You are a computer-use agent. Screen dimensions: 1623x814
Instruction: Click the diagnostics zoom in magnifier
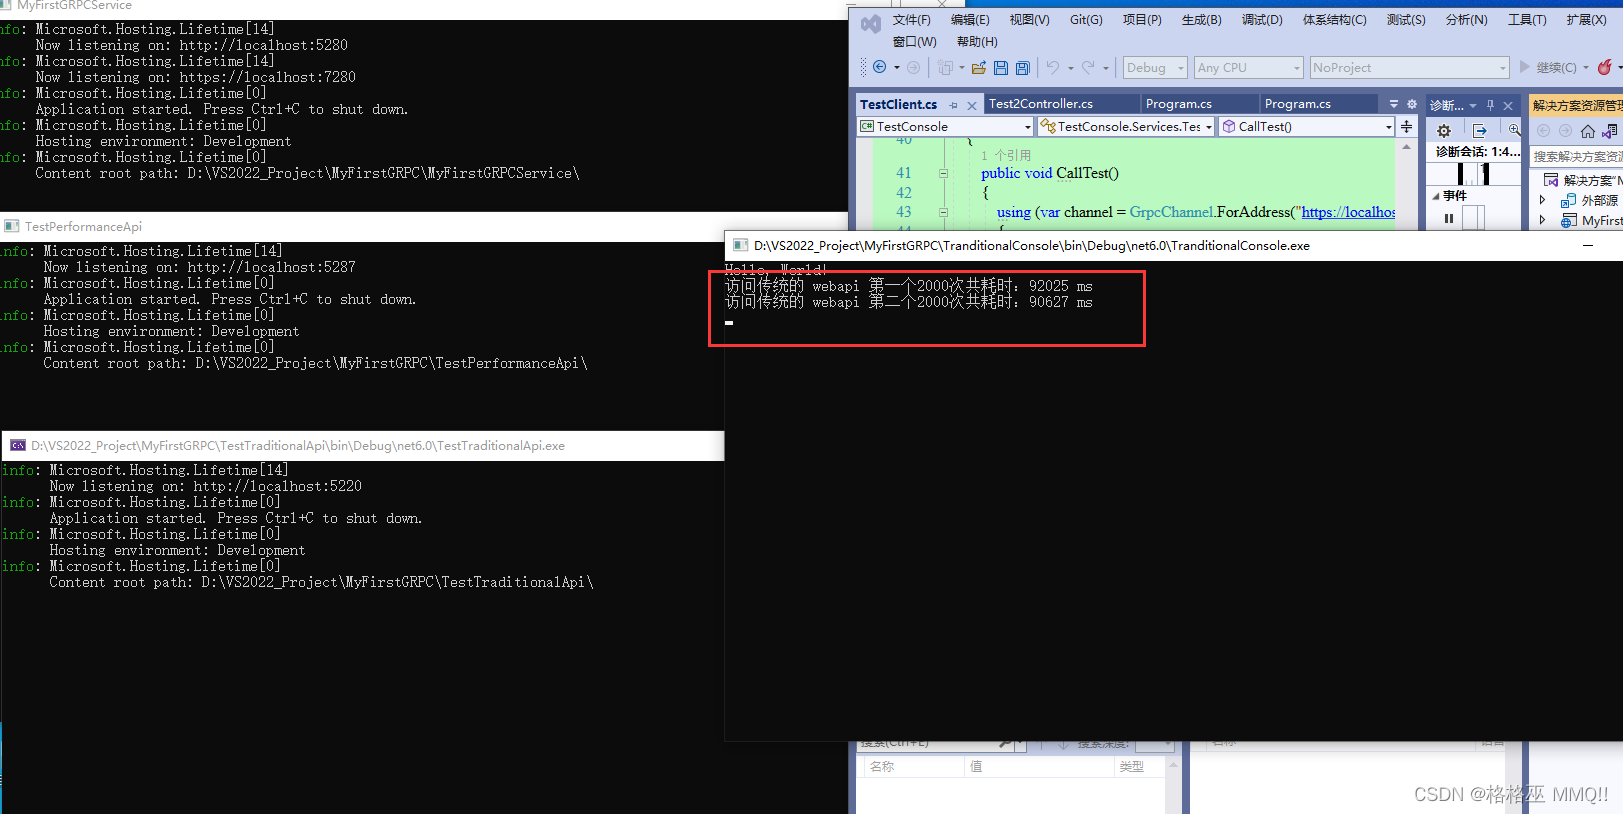coord(1515,131)
